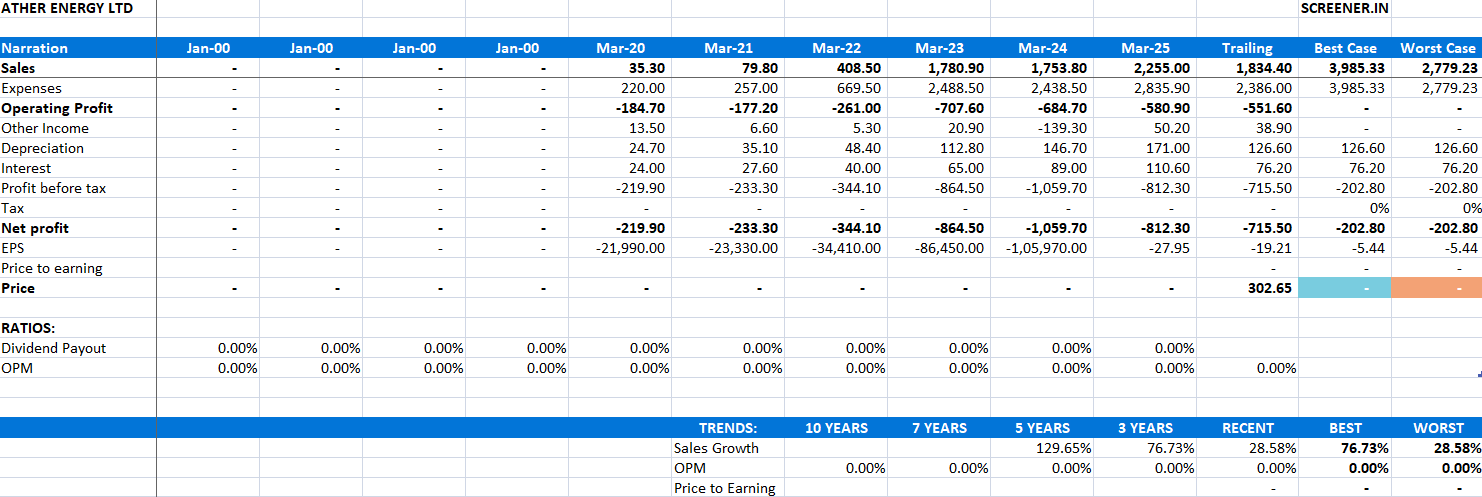Select Mar-22 expenses value 669.50
The width and height of the screenshot is (1482, 497).
pos(862,88)
